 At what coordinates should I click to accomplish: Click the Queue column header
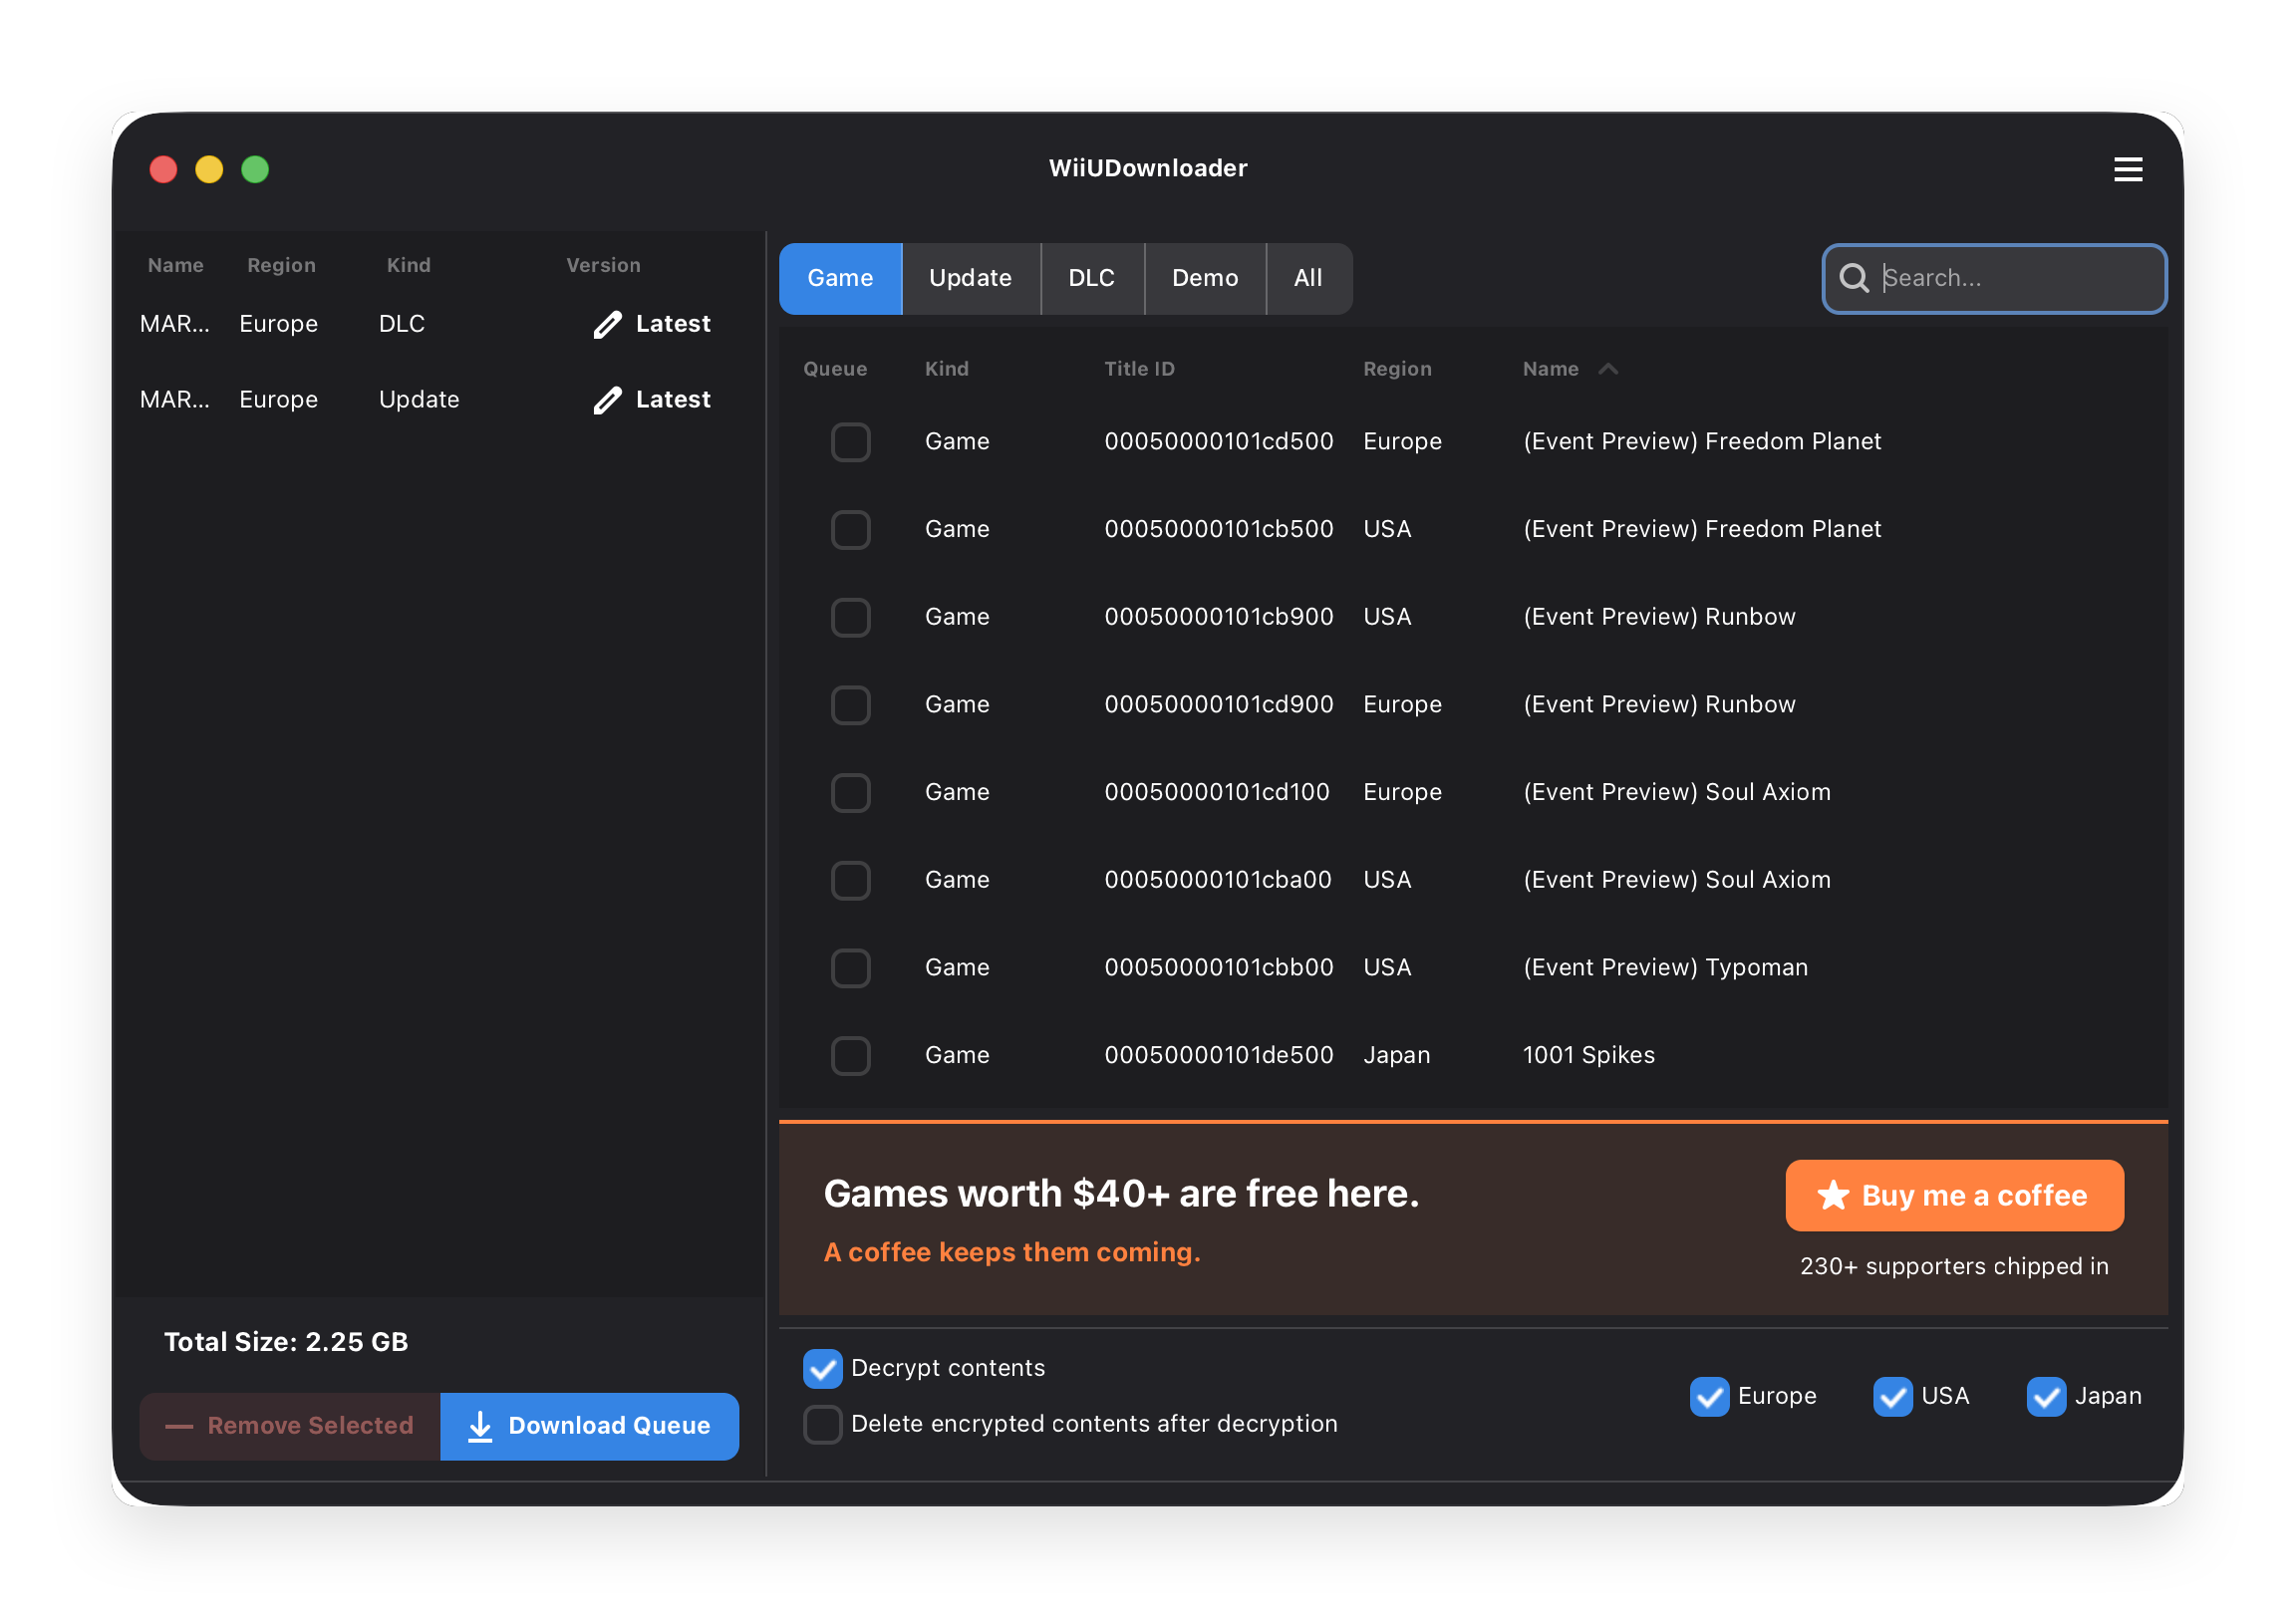click(835, 369)
